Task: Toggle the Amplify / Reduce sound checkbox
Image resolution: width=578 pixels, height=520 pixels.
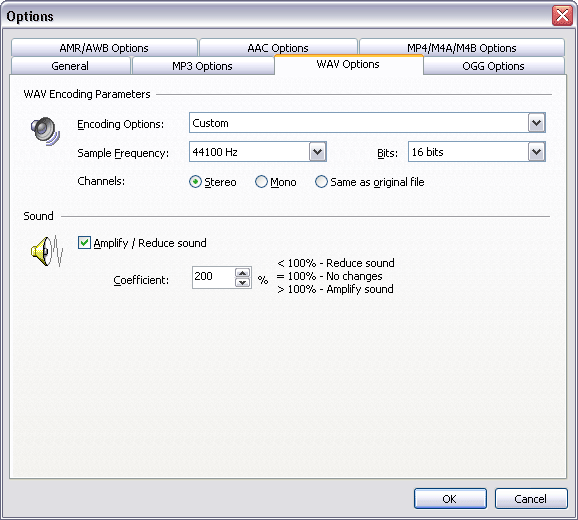Action: click(84, 243)
